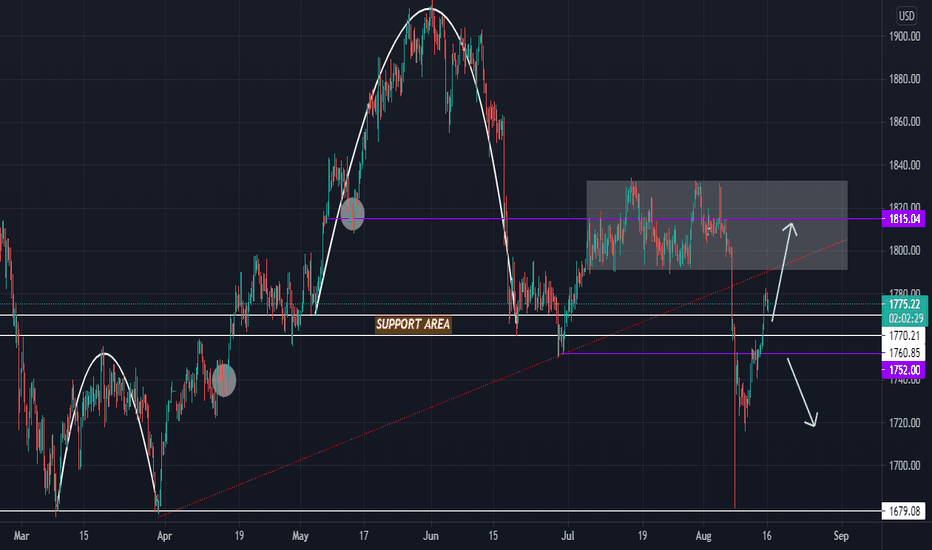
Task: Click the 1700.00 price axis label
Action: pyautogui.click(x=904, y=466)
